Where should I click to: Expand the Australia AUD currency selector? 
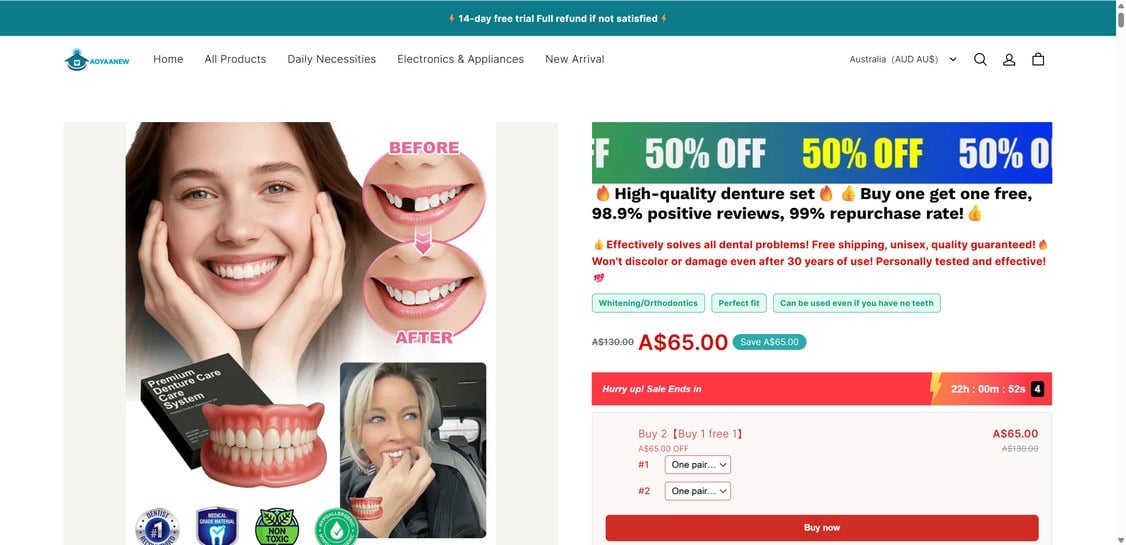point(903,60)
